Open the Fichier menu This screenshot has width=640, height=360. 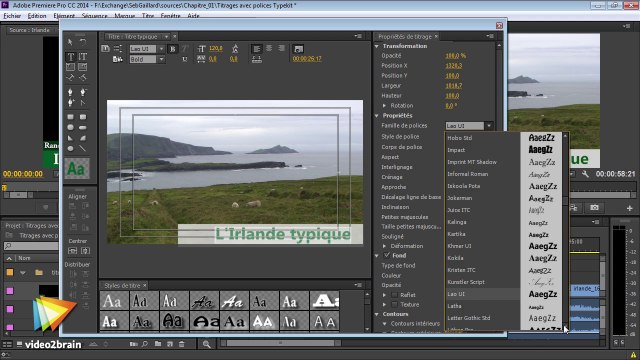point(12,16)
